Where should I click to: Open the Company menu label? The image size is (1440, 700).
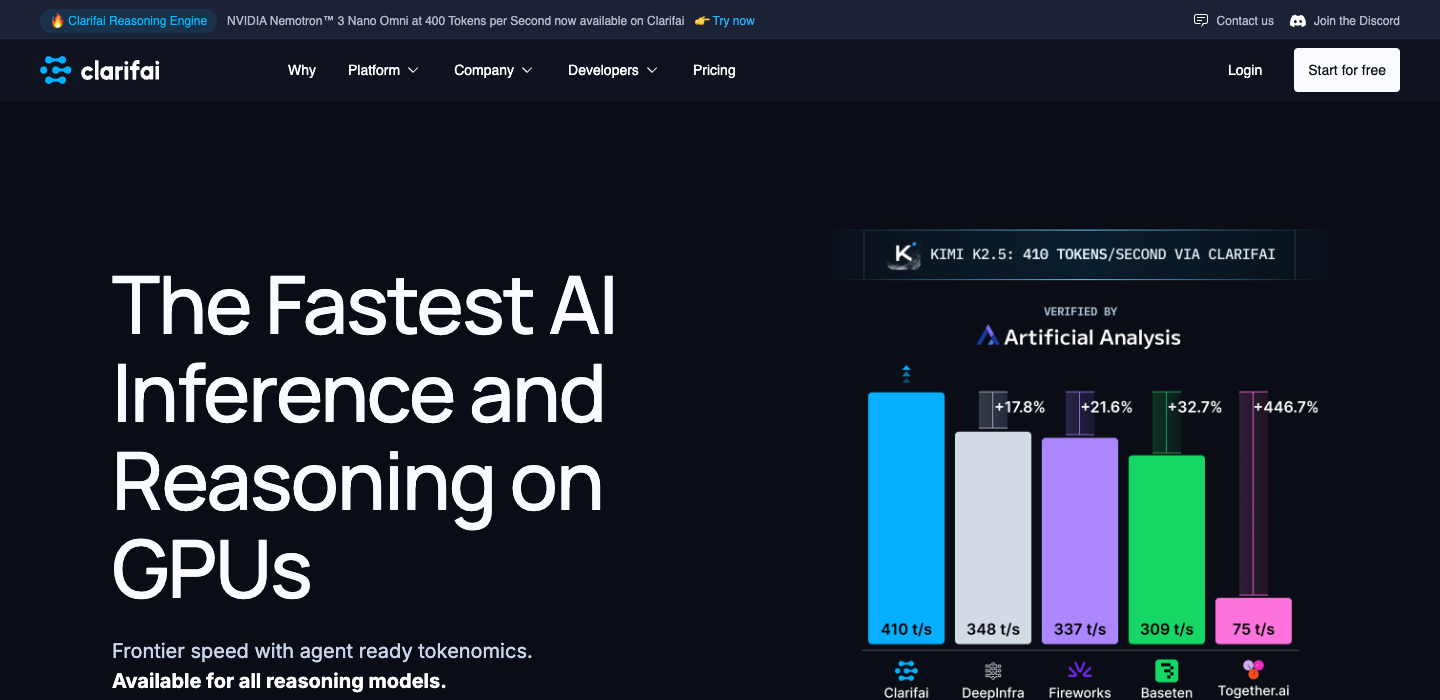484,70
